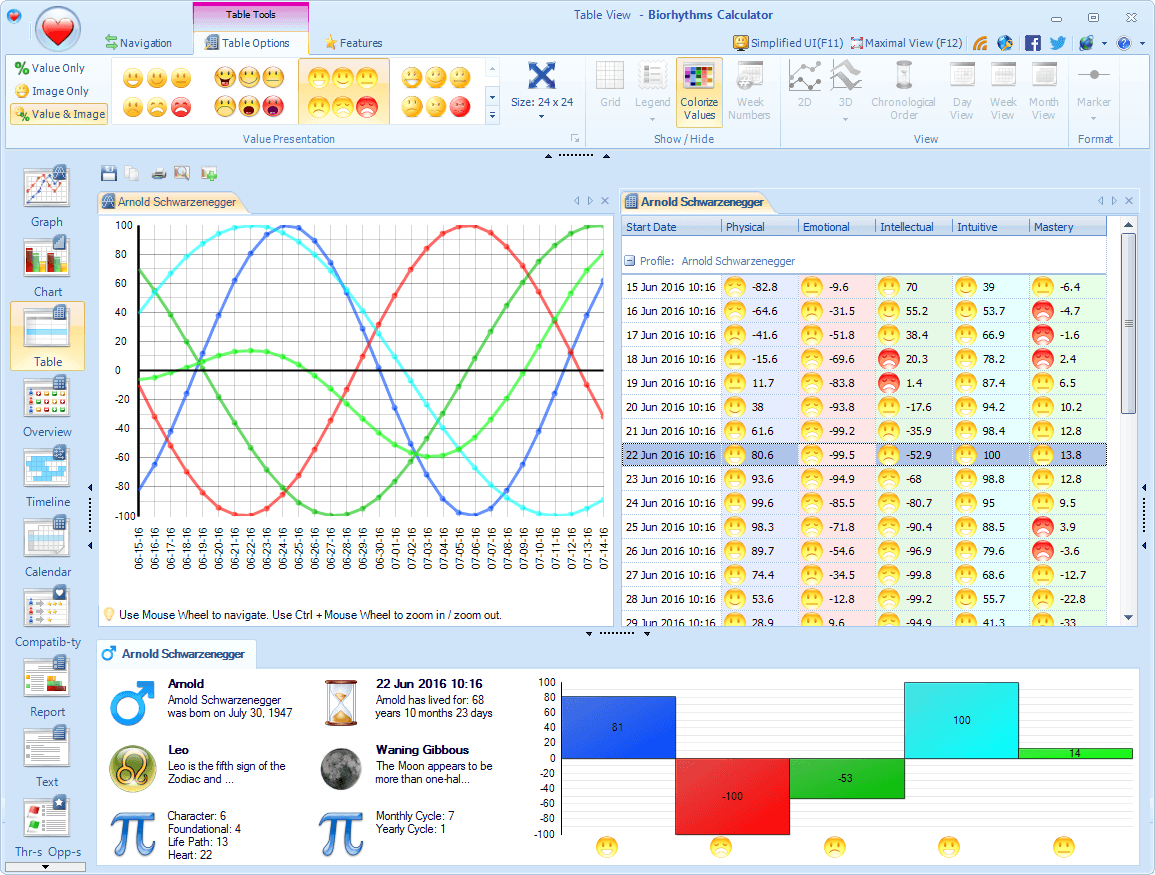The height and width of the screenshot is (875, 1155).
Task: Select the Table view sidebar icon
Action: coord(47,336)
